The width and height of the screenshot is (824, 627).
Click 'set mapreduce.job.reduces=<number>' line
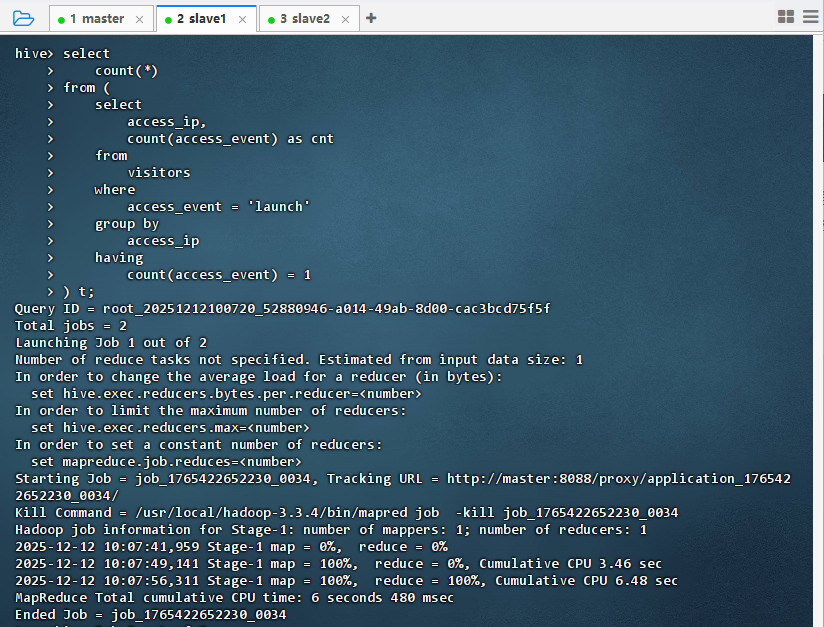(x=166, y=462)
